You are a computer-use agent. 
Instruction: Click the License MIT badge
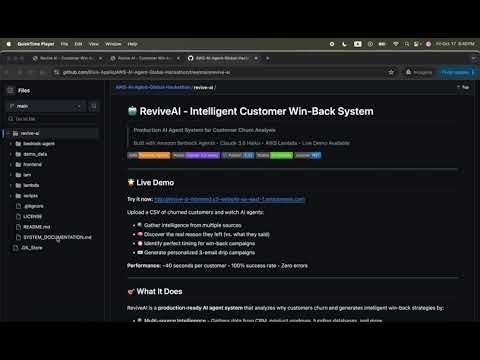click(x=308, y=155)
